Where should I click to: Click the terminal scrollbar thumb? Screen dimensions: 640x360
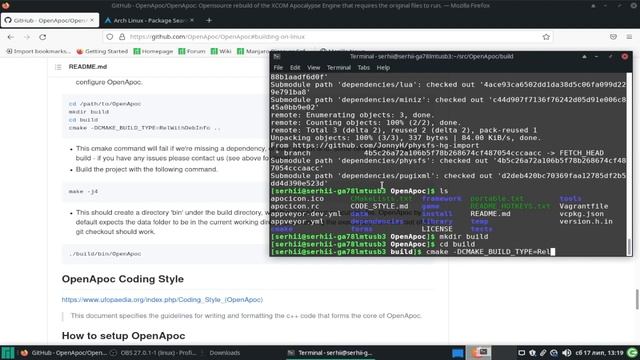tap(629, 246)
